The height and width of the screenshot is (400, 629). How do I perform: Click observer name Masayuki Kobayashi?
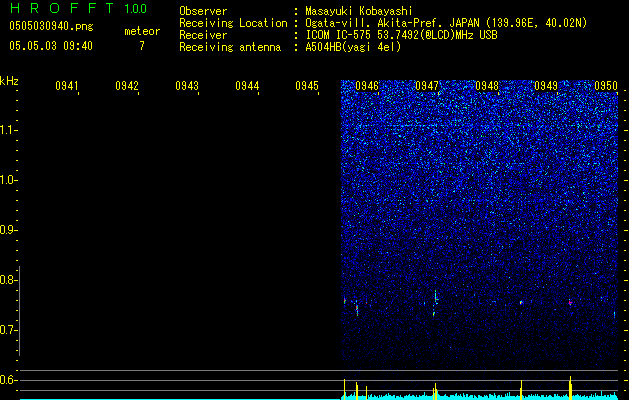(x=359, y=11)
